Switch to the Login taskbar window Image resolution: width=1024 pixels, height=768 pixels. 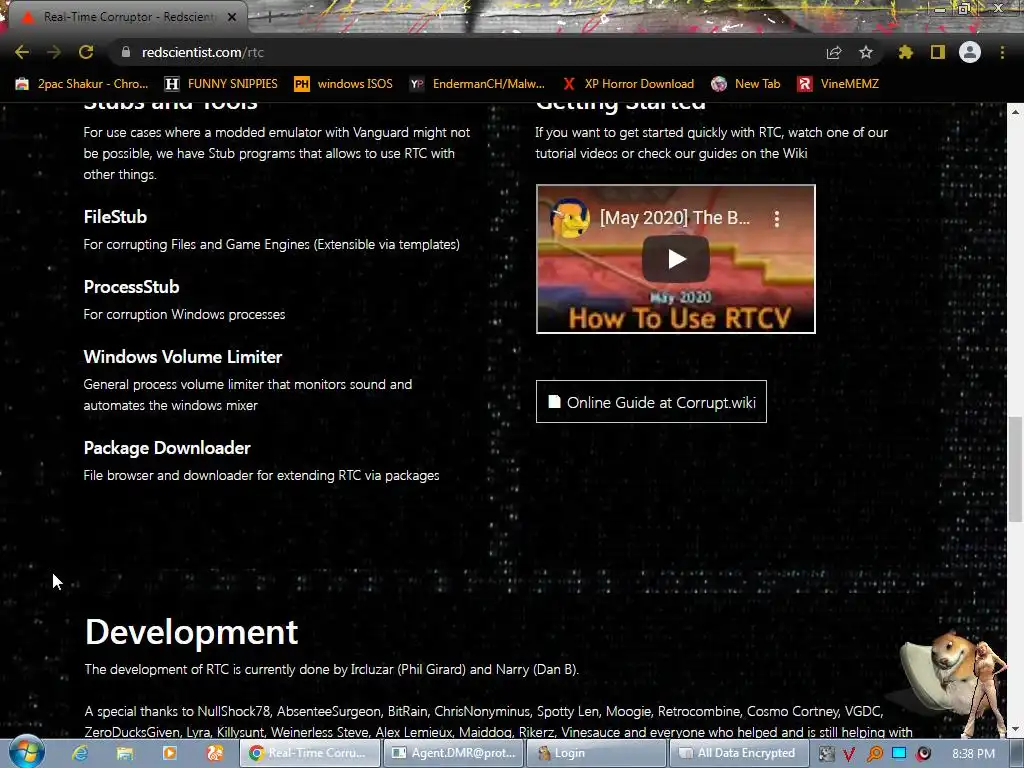(596, 753)
